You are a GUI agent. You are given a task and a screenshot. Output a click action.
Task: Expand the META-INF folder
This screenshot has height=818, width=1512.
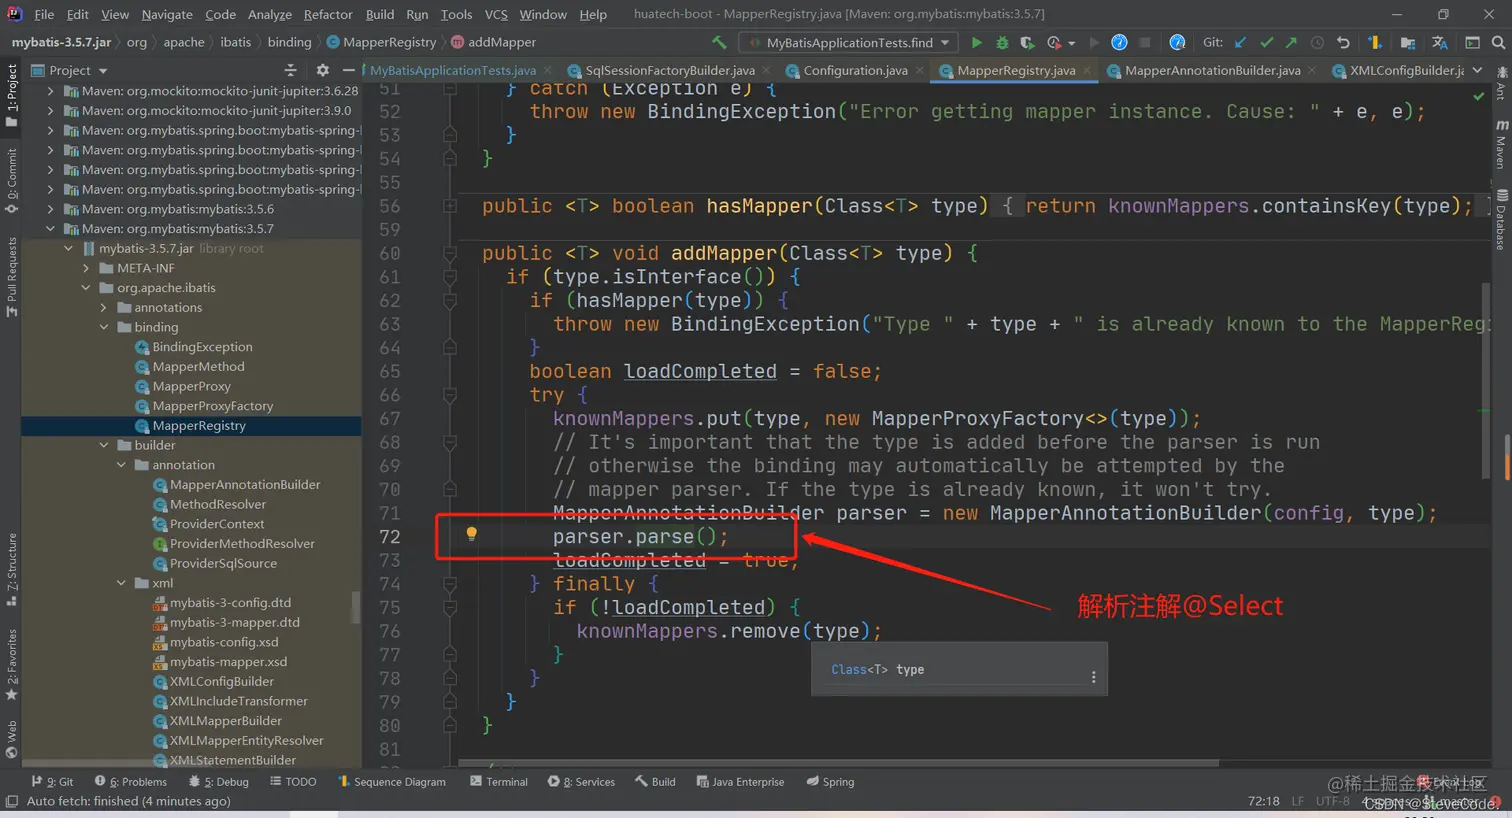click(86, 268)
